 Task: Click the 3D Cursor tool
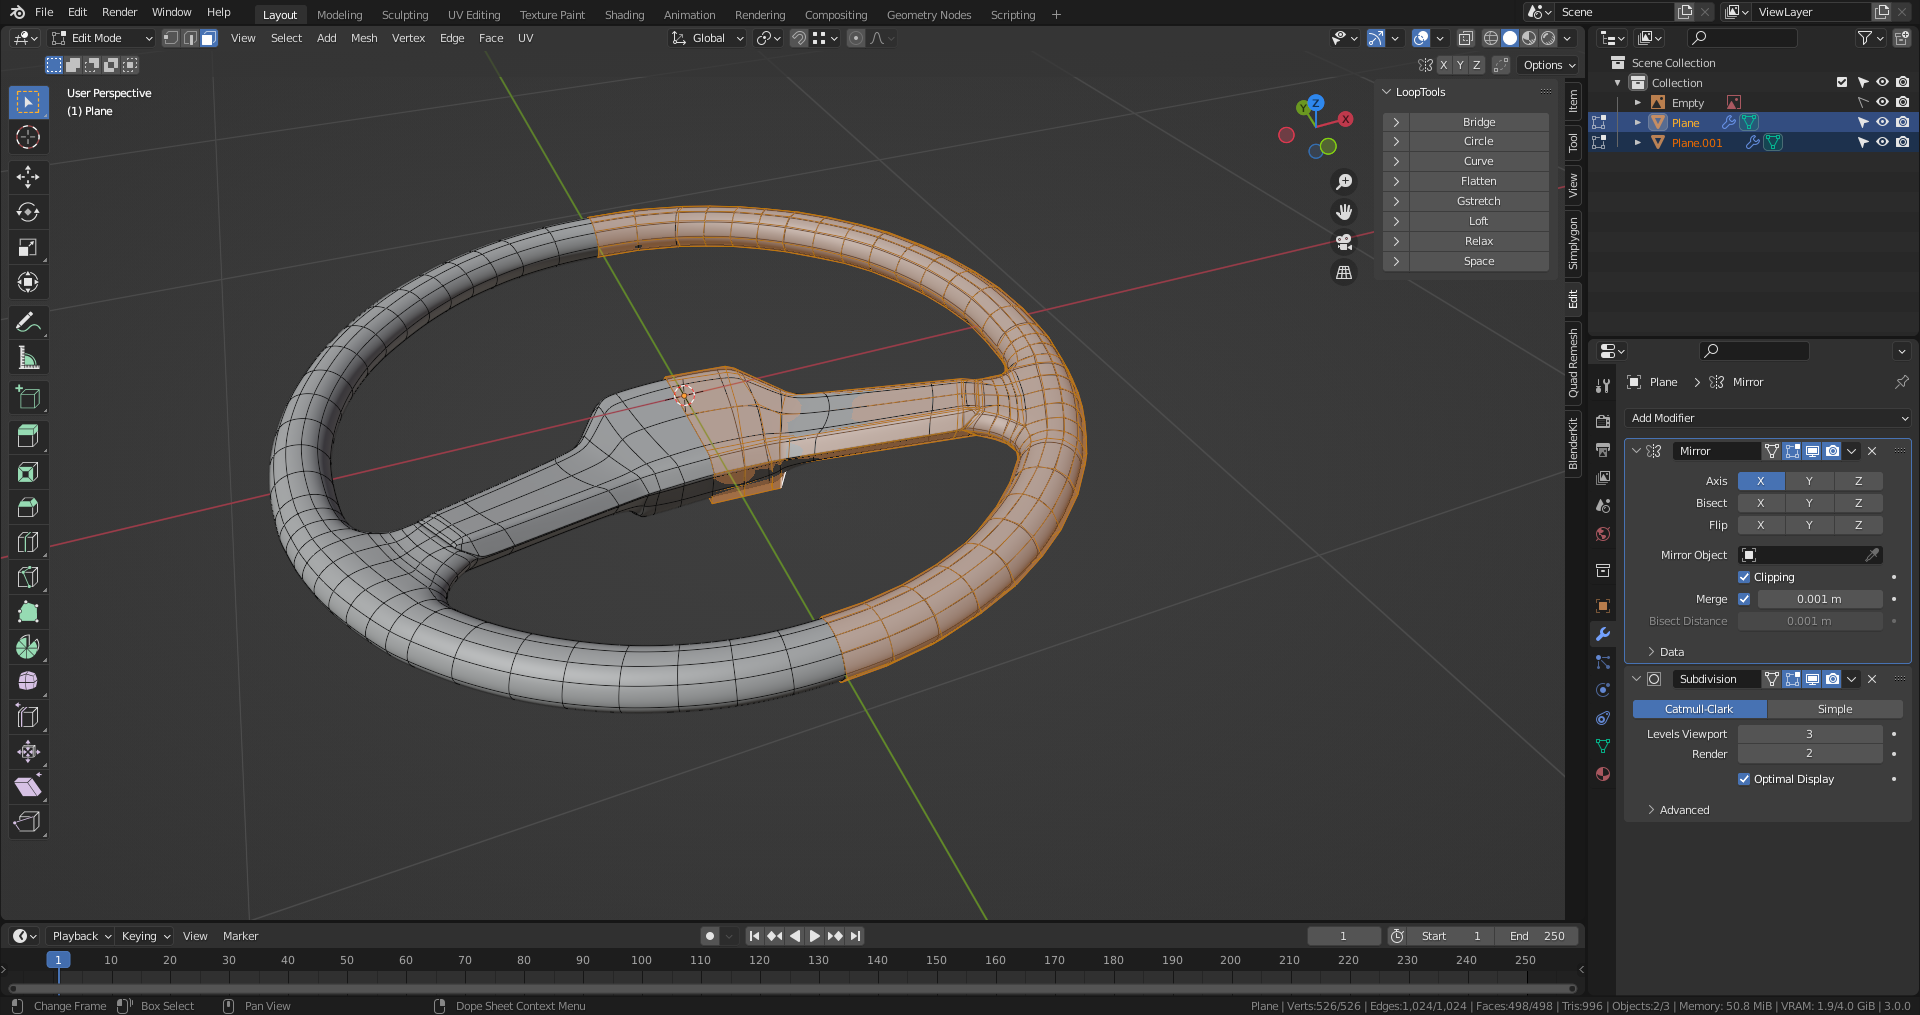click(x=28, y=137)
